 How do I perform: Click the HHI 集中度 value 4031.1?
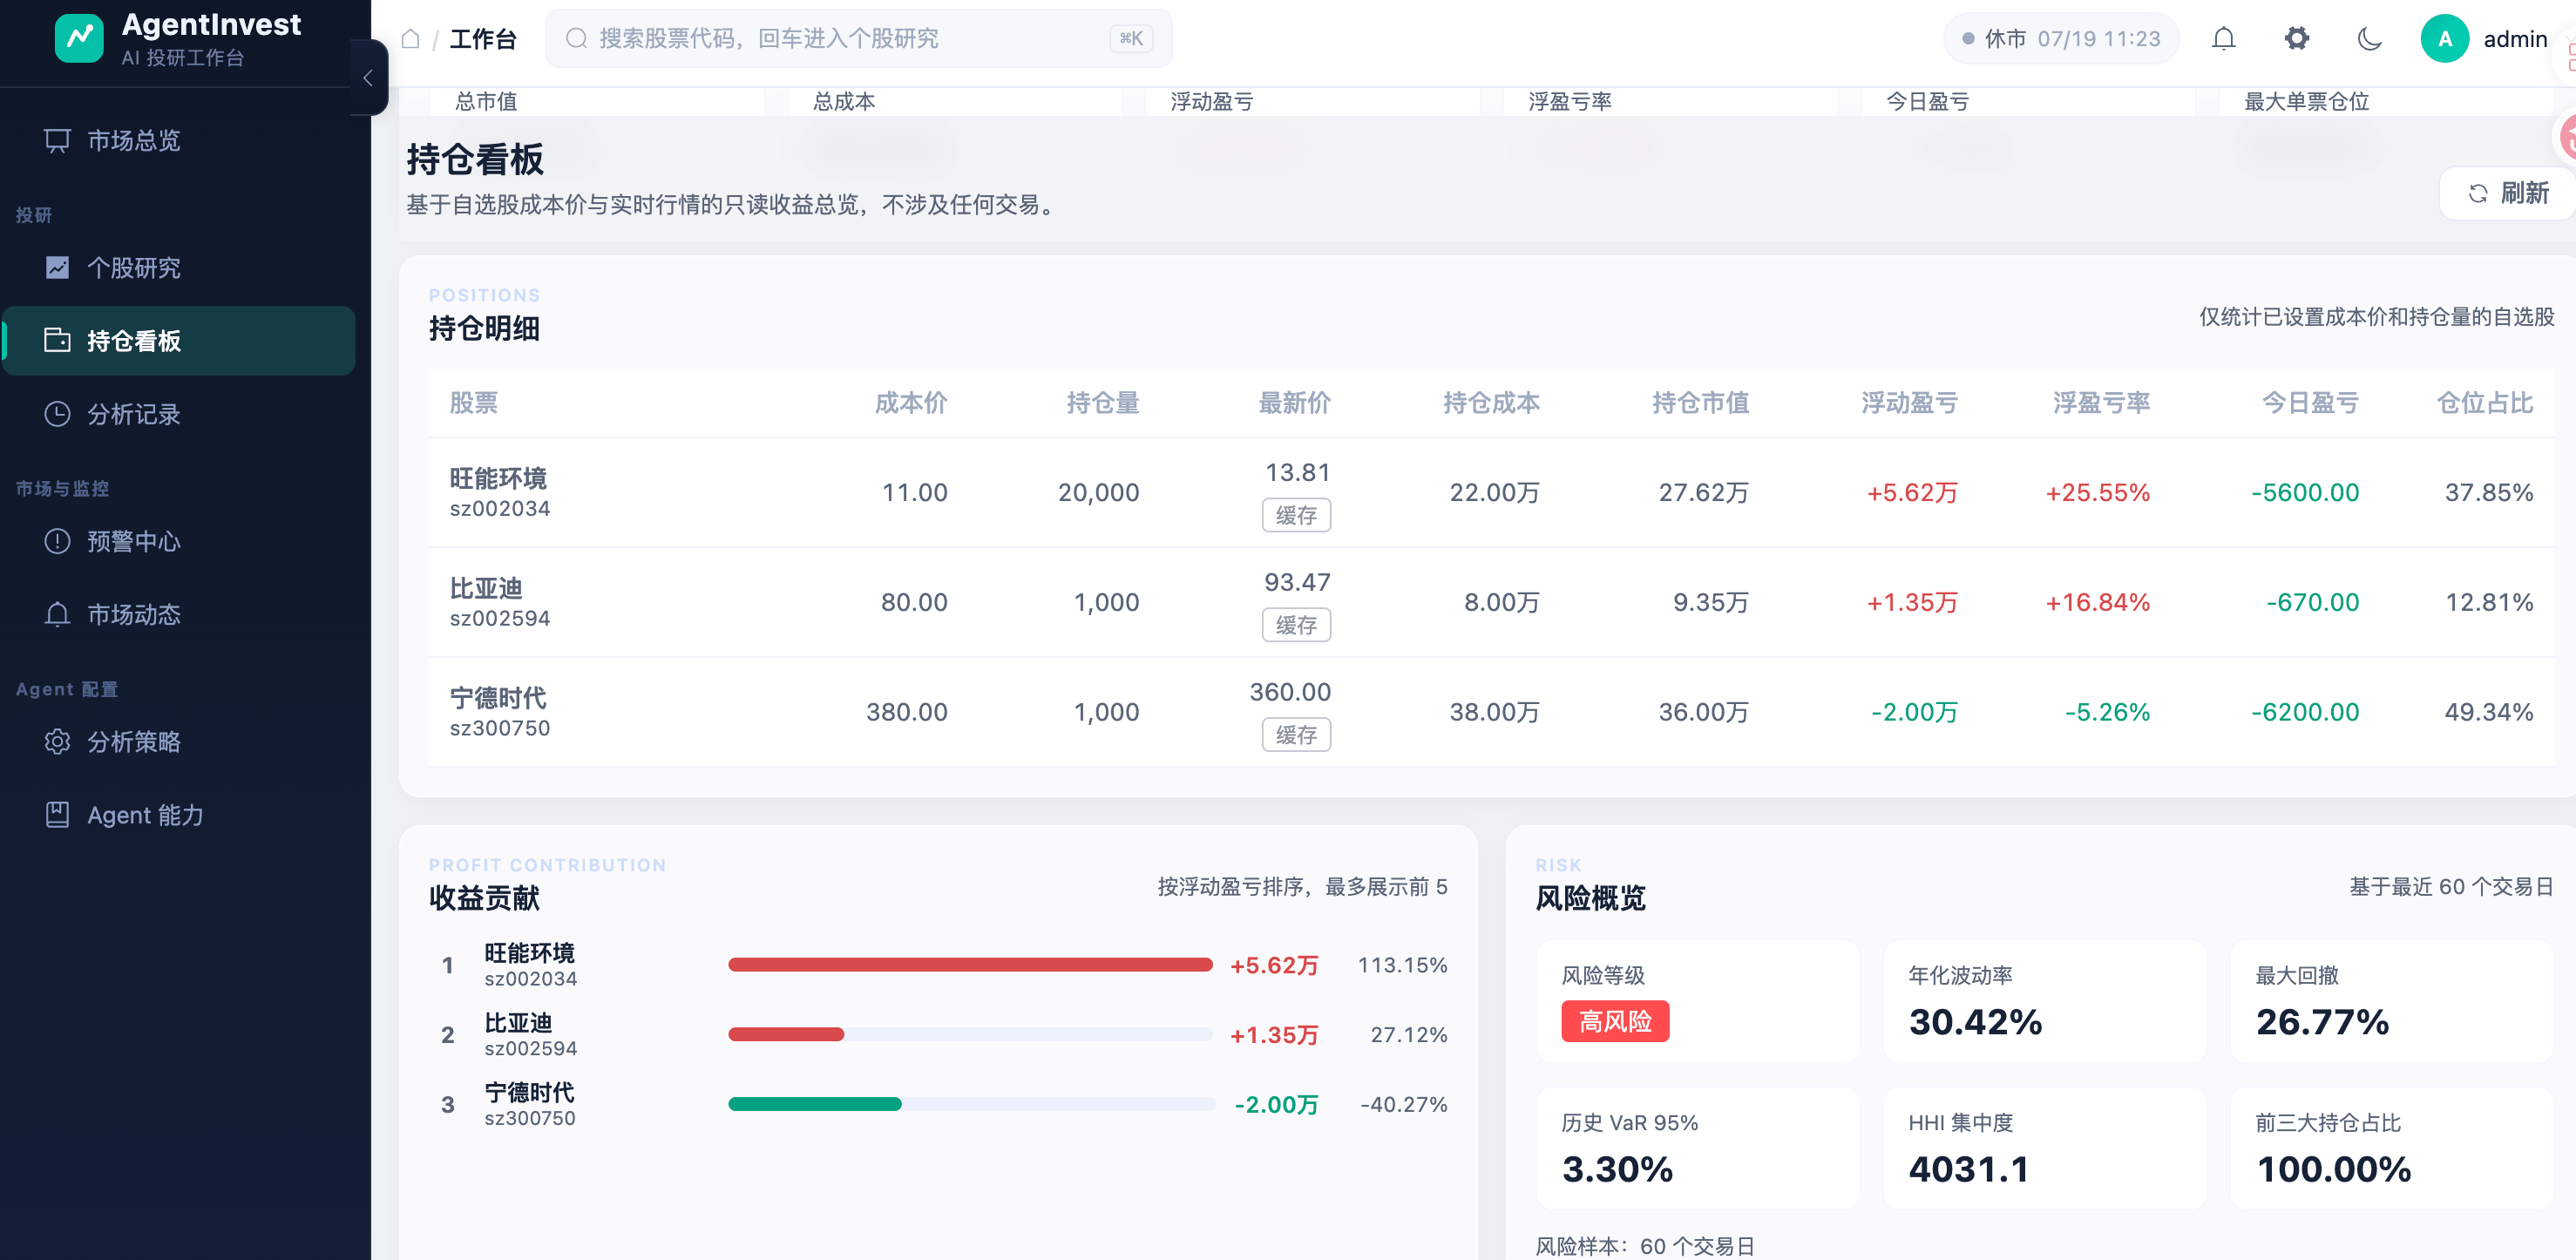tap(1969, 1170)
